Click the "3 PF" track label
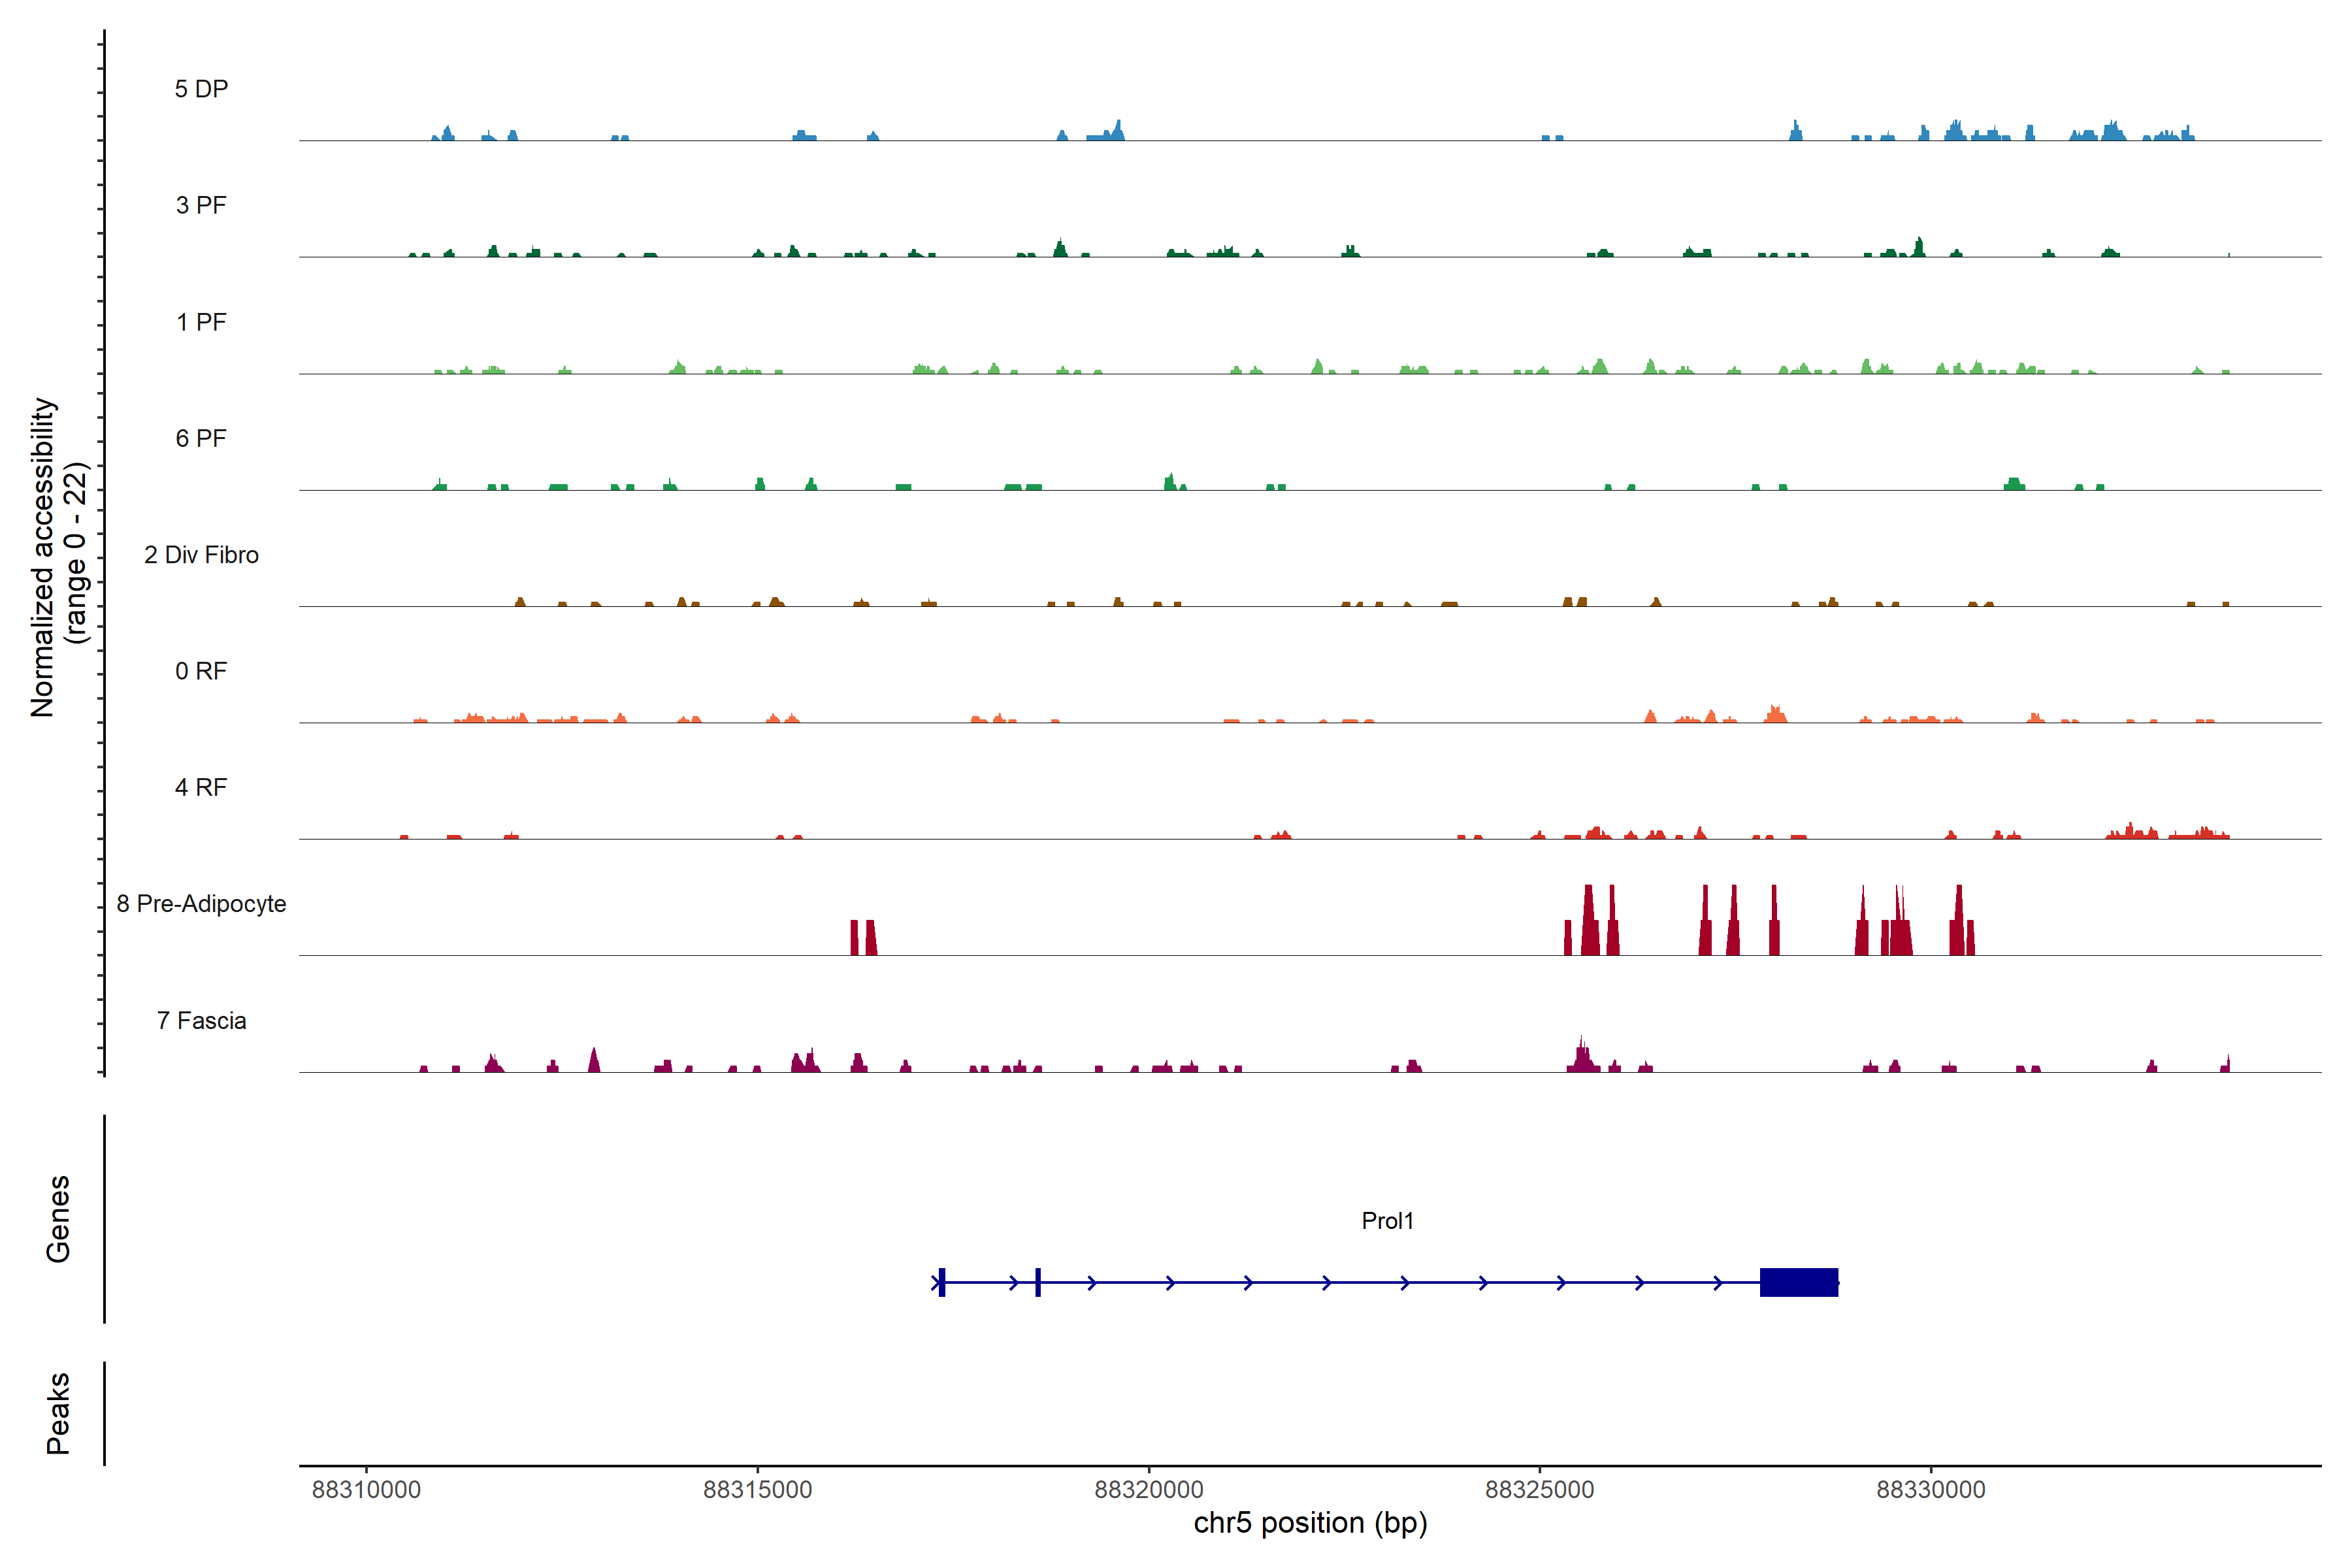Image resolution: width=2352 pixels, height=1568 pixels. click(201, 205)
